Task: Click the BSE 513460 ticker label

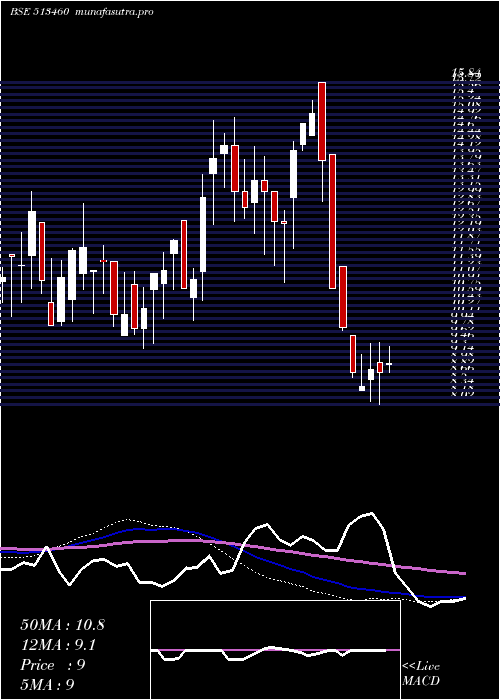Action: (x=39, y=12)
